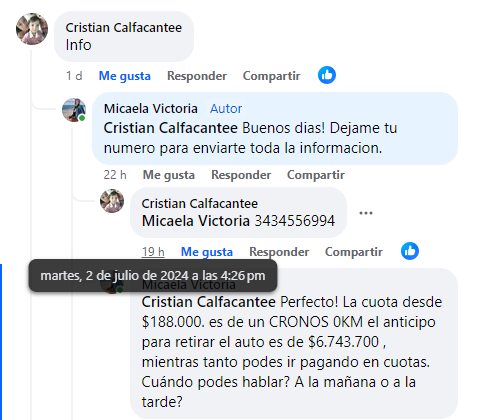
Task: Open Micaela Victoria name beside Autor badge
Action: click(x=151, y=109)
